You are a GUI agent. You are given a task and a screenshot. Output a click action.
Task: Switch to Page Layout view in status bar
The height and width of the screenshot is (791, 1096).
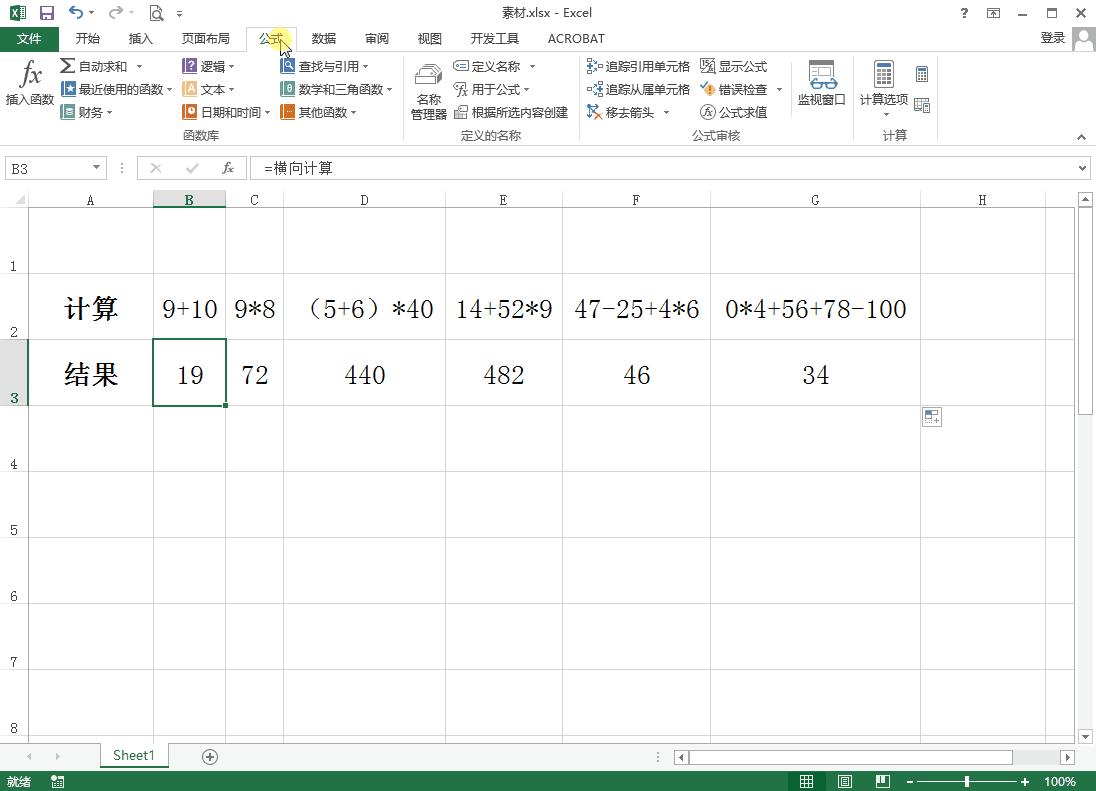844,781
